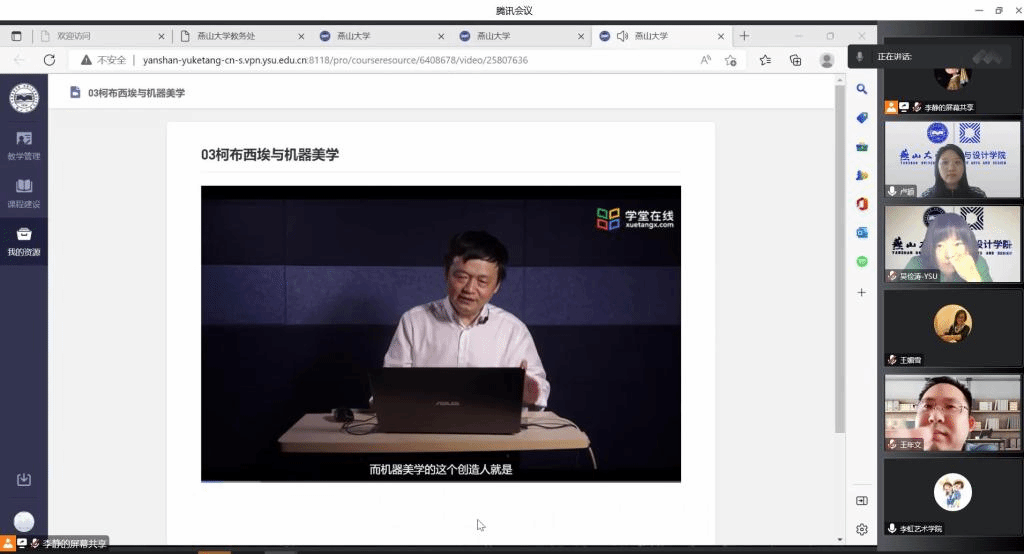Screen dimensions: 1024x554
Task: Click the address bar URL field
Action: tap(400, 60)
